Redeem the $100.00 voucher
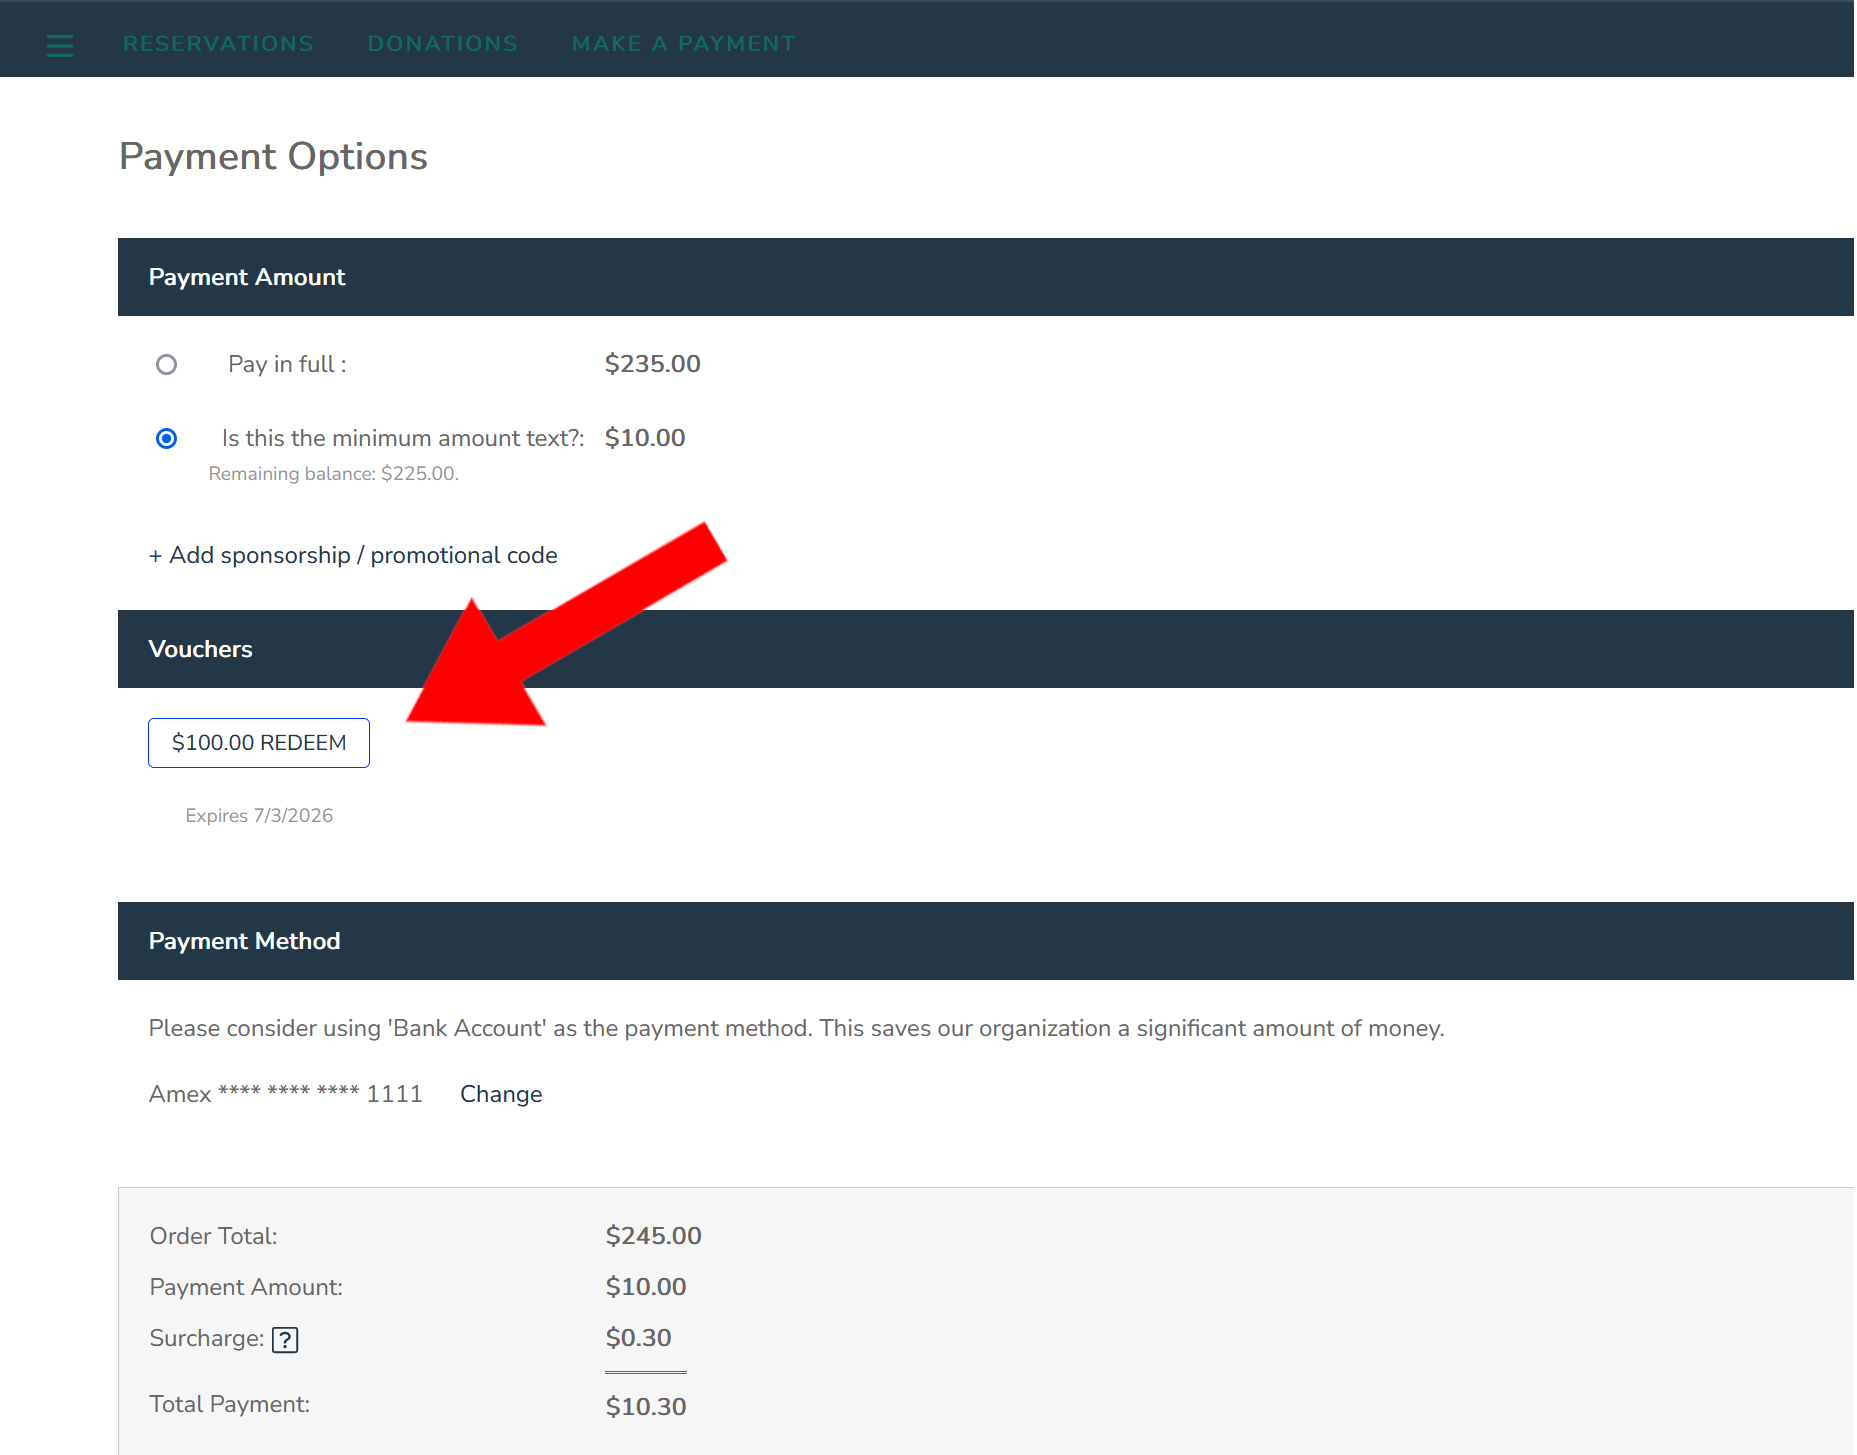 click(x=259, y=743)
